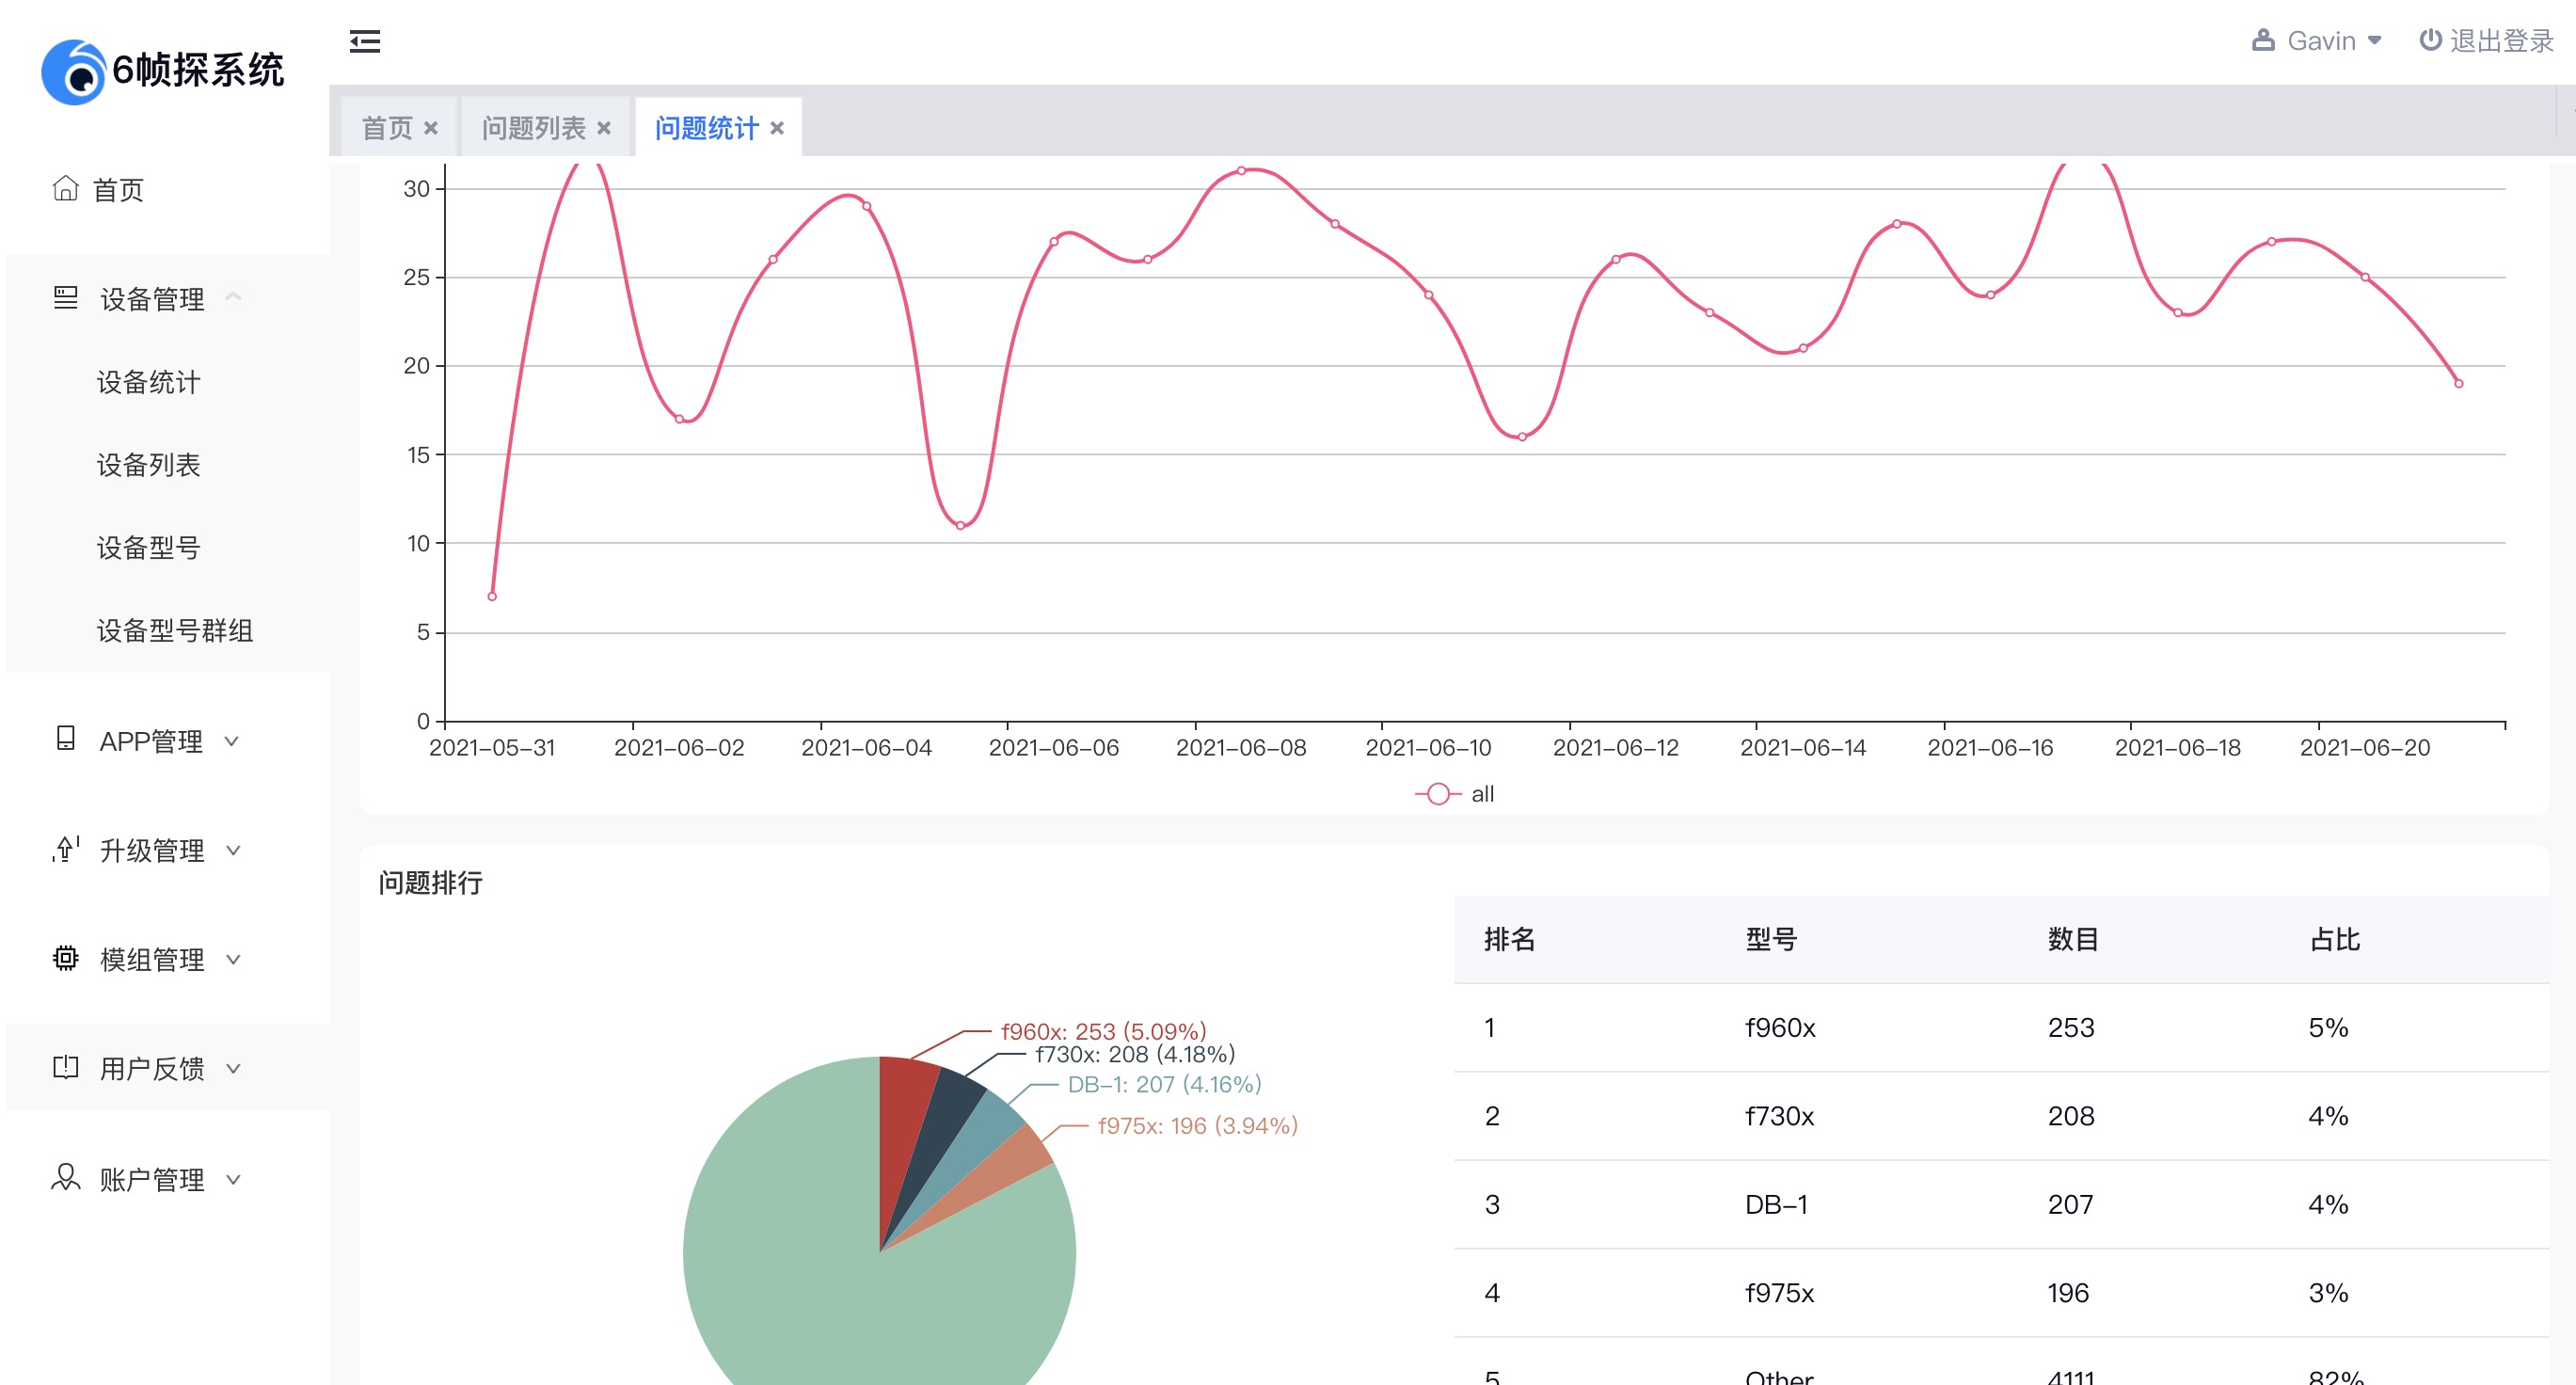Click the user avatar icon beside Gavin
The image size is (2576, 1385).
point(2263,41)
